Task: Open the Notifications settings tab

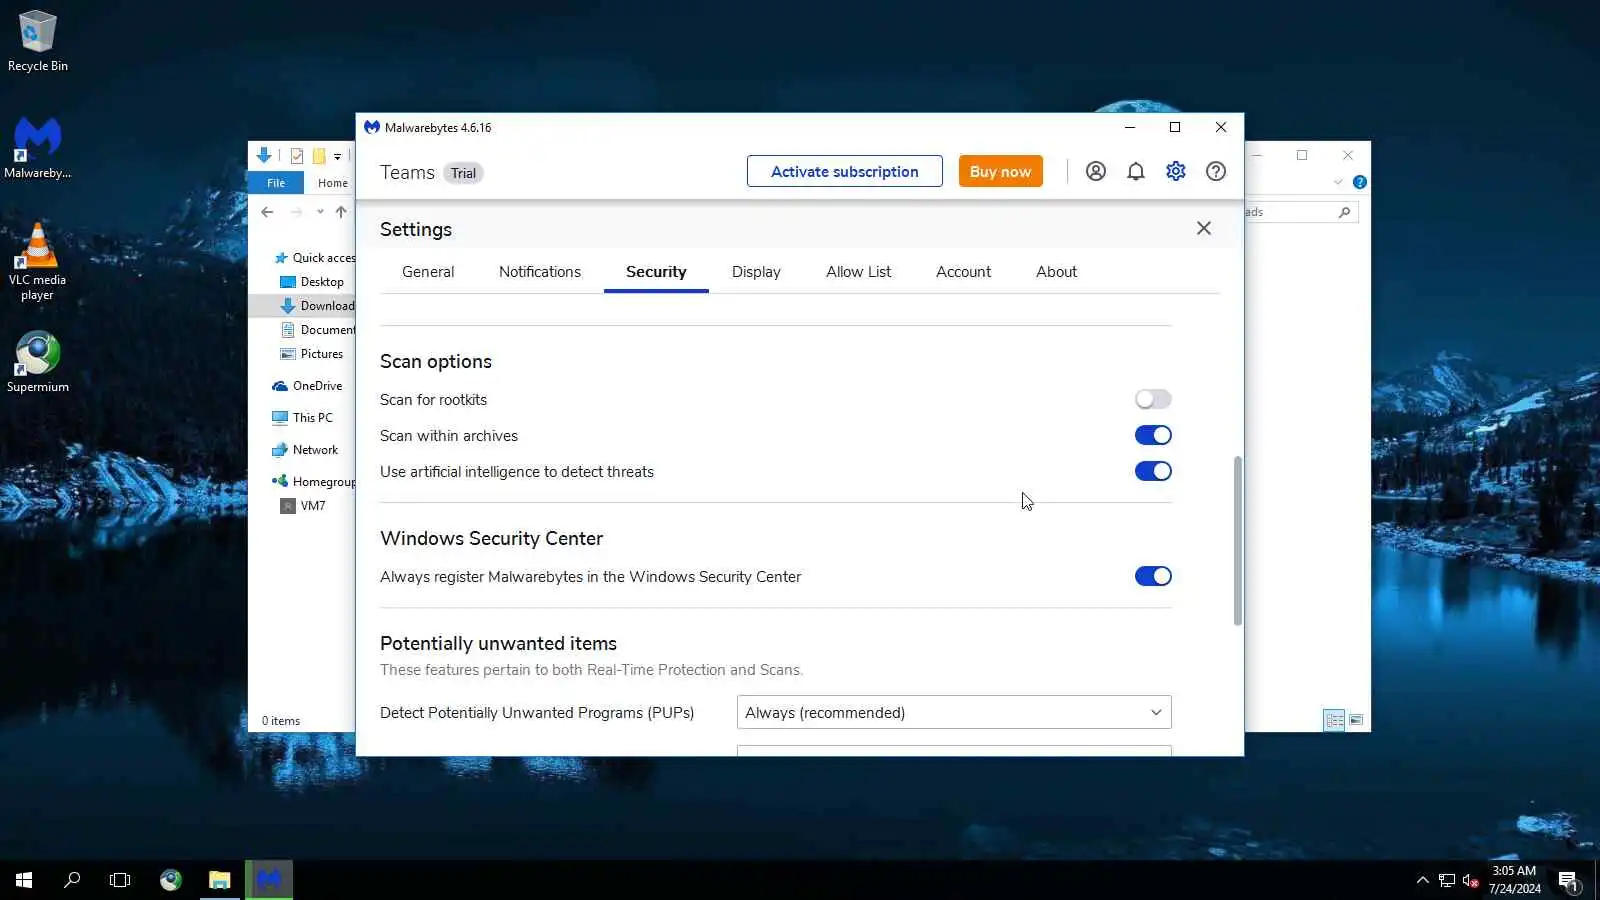Action: pyautogui.click(x=540, y=272)
